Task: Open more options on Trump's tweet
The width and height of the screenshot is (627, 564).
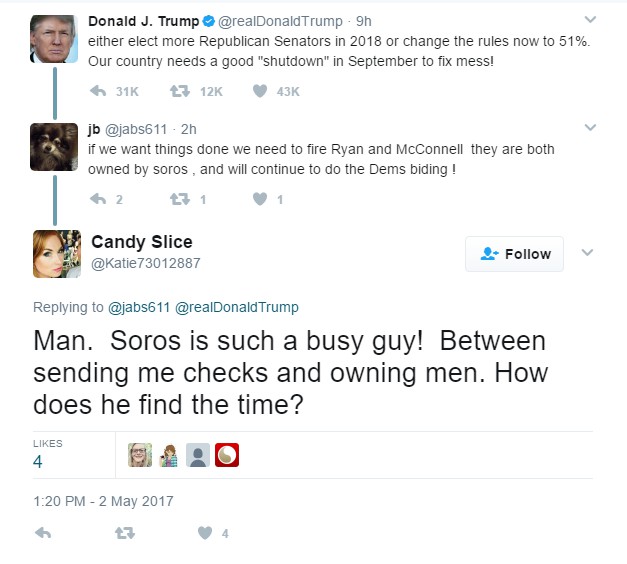Action: [x=589, y=19]
